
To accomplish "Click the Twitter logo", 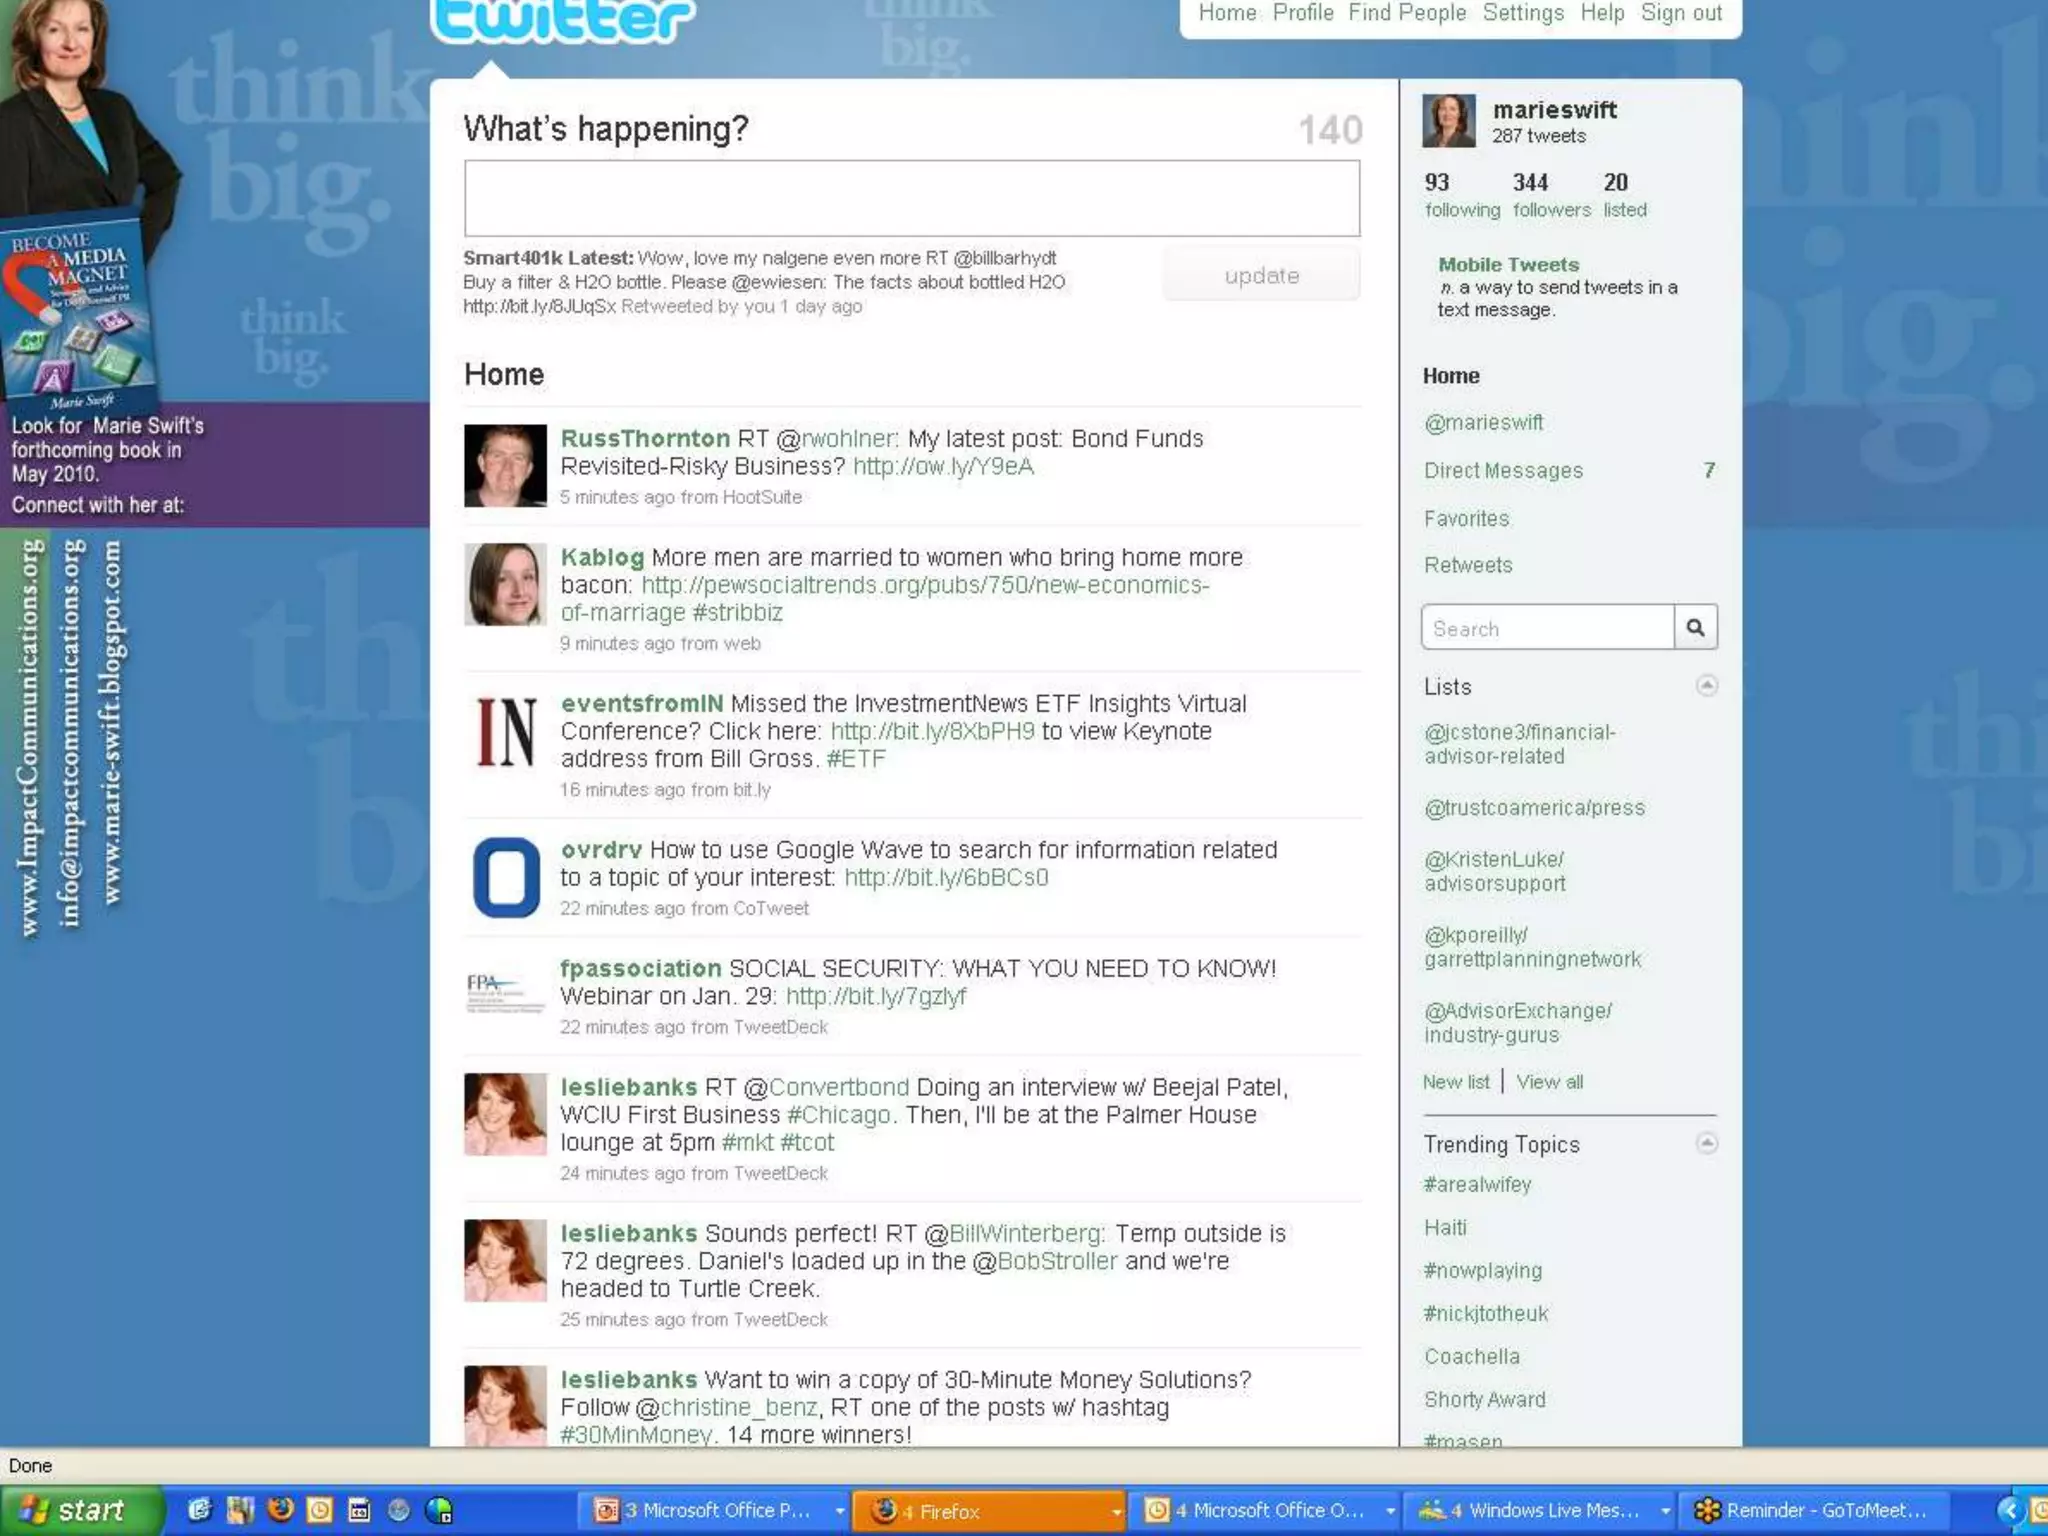I will [563, 20].
